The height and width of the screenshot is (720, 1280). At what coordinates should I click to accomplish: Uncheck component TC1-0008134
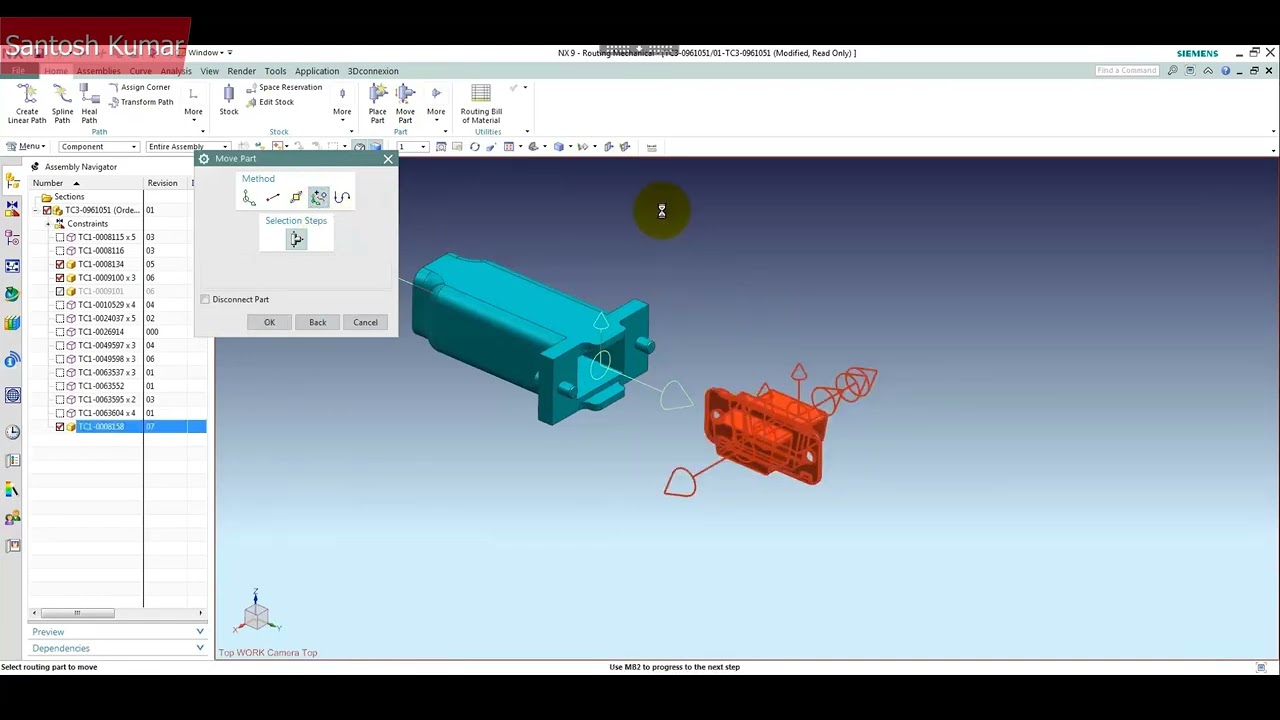pos(60,264)
